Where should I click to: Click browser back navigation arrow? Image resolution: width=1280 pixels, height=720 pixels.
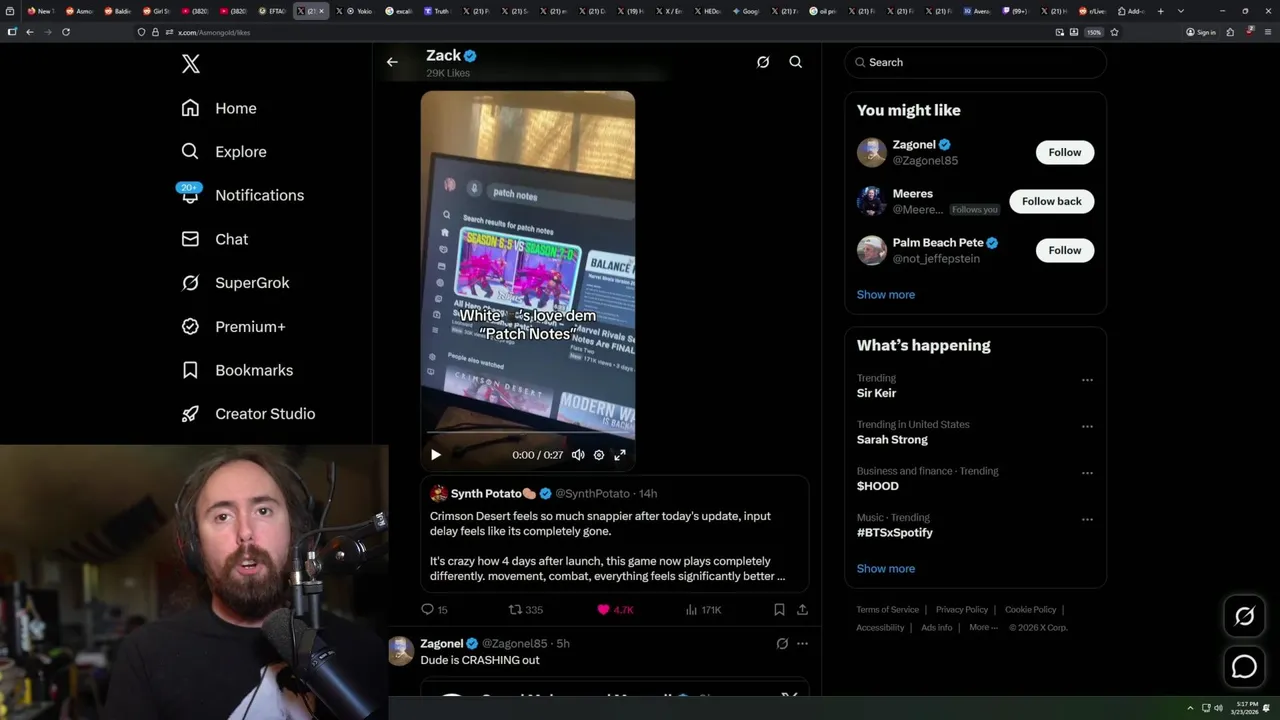click(x=30, y=32)
